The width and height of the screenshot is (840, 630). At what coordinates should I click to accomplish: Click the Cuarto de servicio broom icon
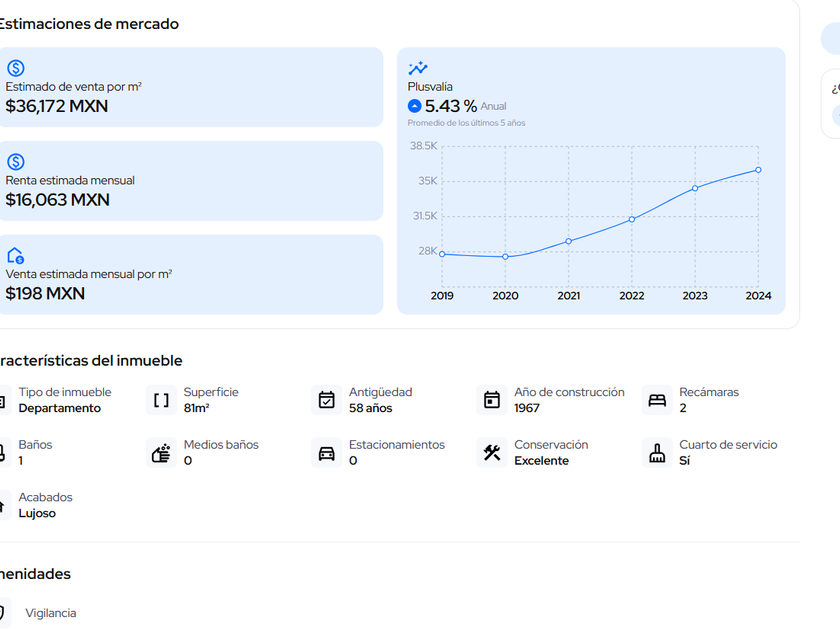tap(657, 453)
